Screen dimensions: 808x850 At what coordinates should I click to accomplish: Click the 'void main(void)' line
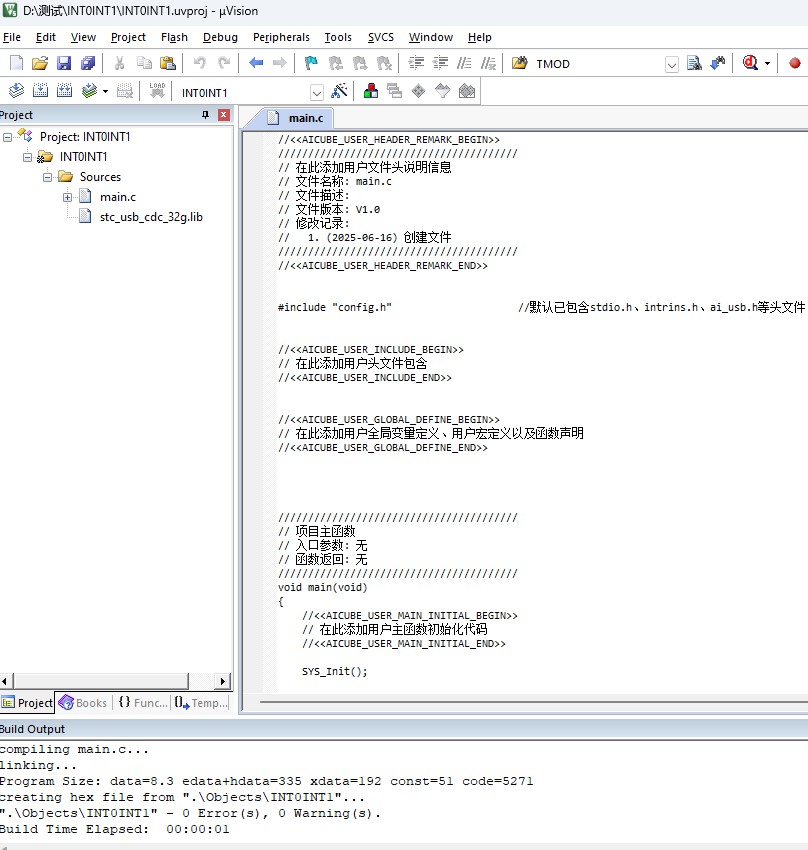[x=322, y=588]
